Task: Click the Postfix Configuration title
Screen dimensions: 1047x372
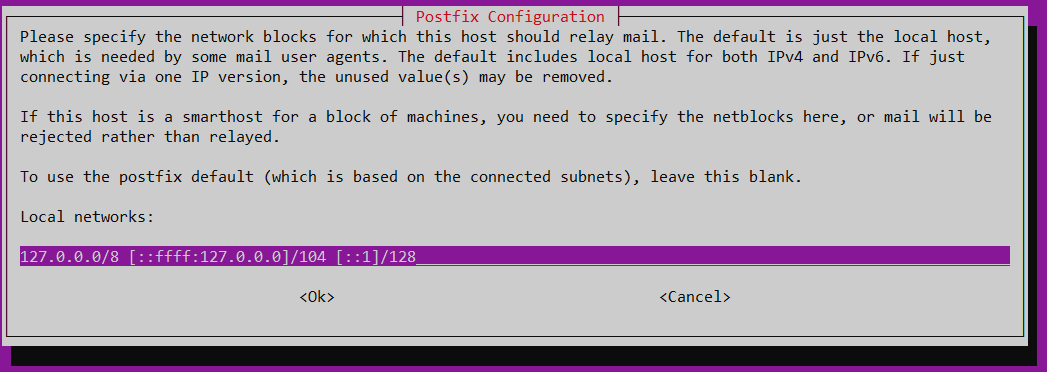Action: coord(510,17)
